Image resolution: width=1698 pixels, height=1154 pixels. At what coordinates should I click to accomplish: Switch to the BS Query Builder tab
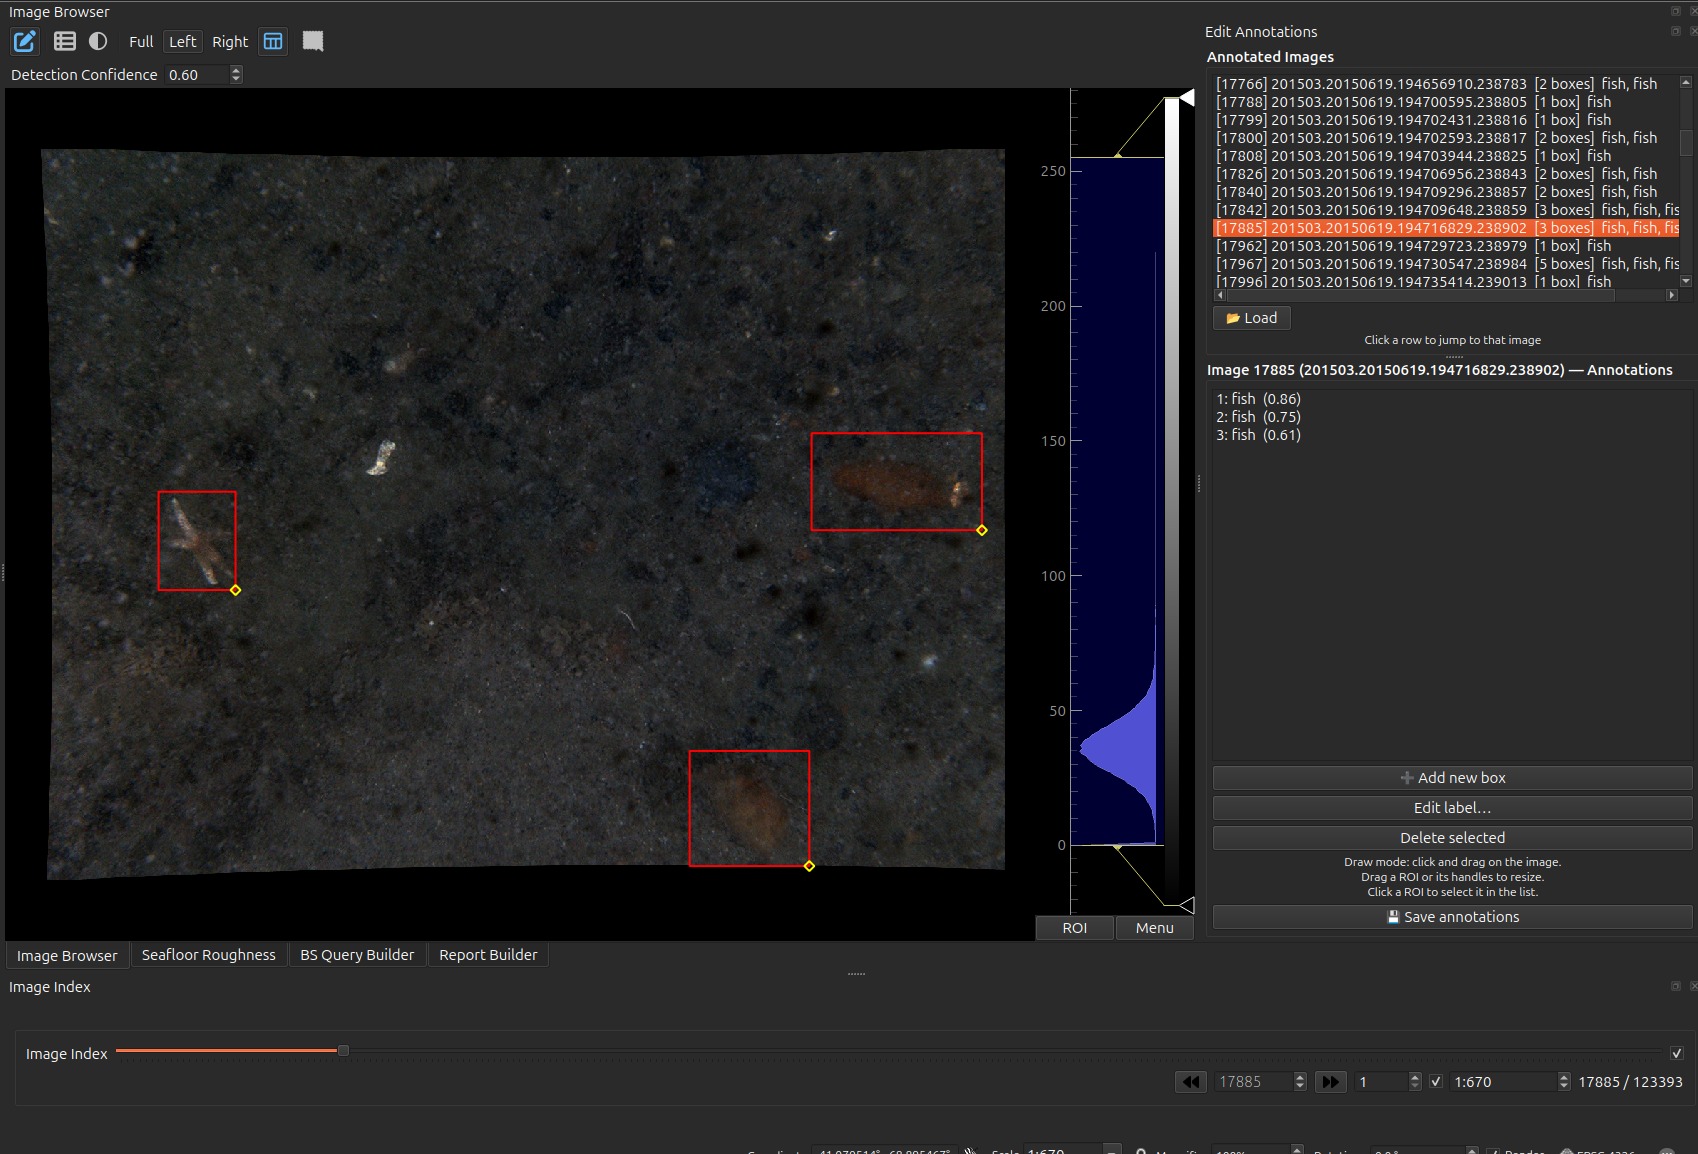[x=357, y=955]
